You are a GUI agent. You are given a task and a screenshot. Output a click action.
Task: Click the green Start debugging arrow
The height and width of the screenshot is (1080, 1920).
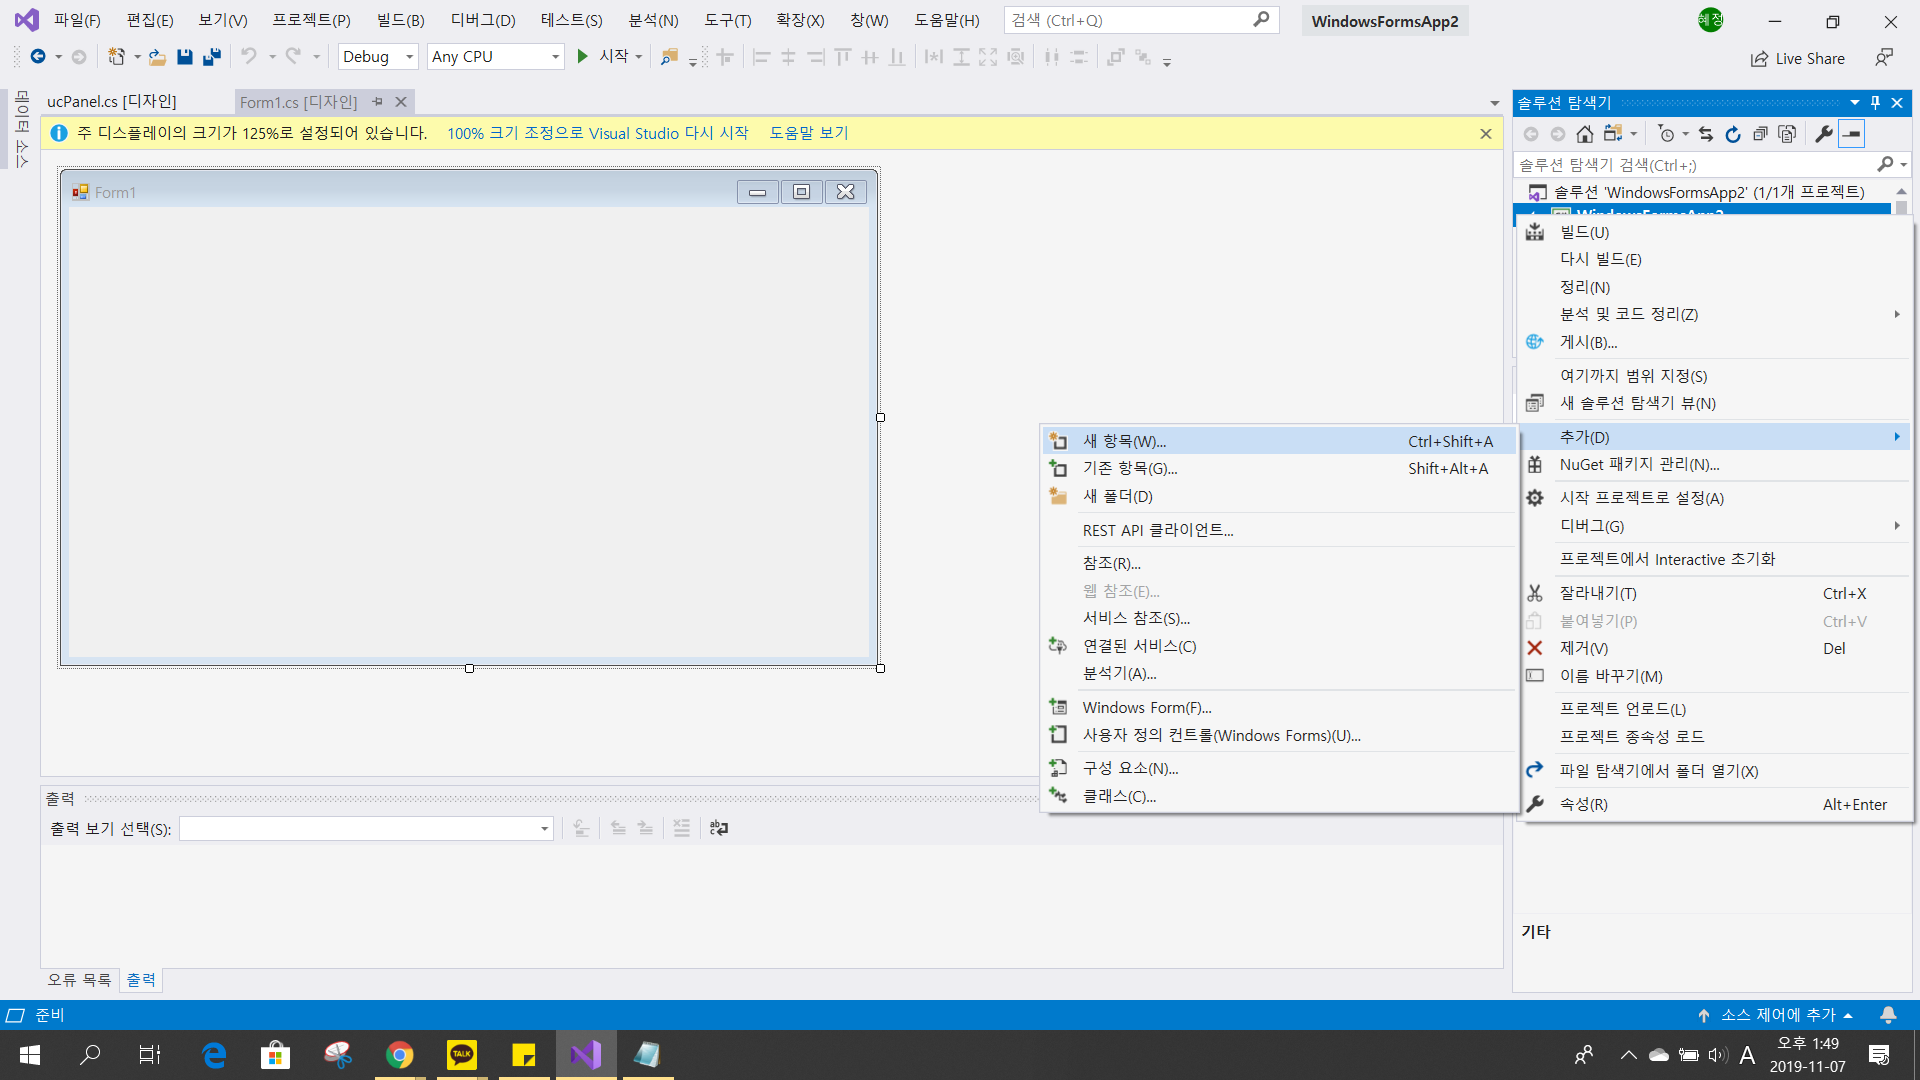582,57
